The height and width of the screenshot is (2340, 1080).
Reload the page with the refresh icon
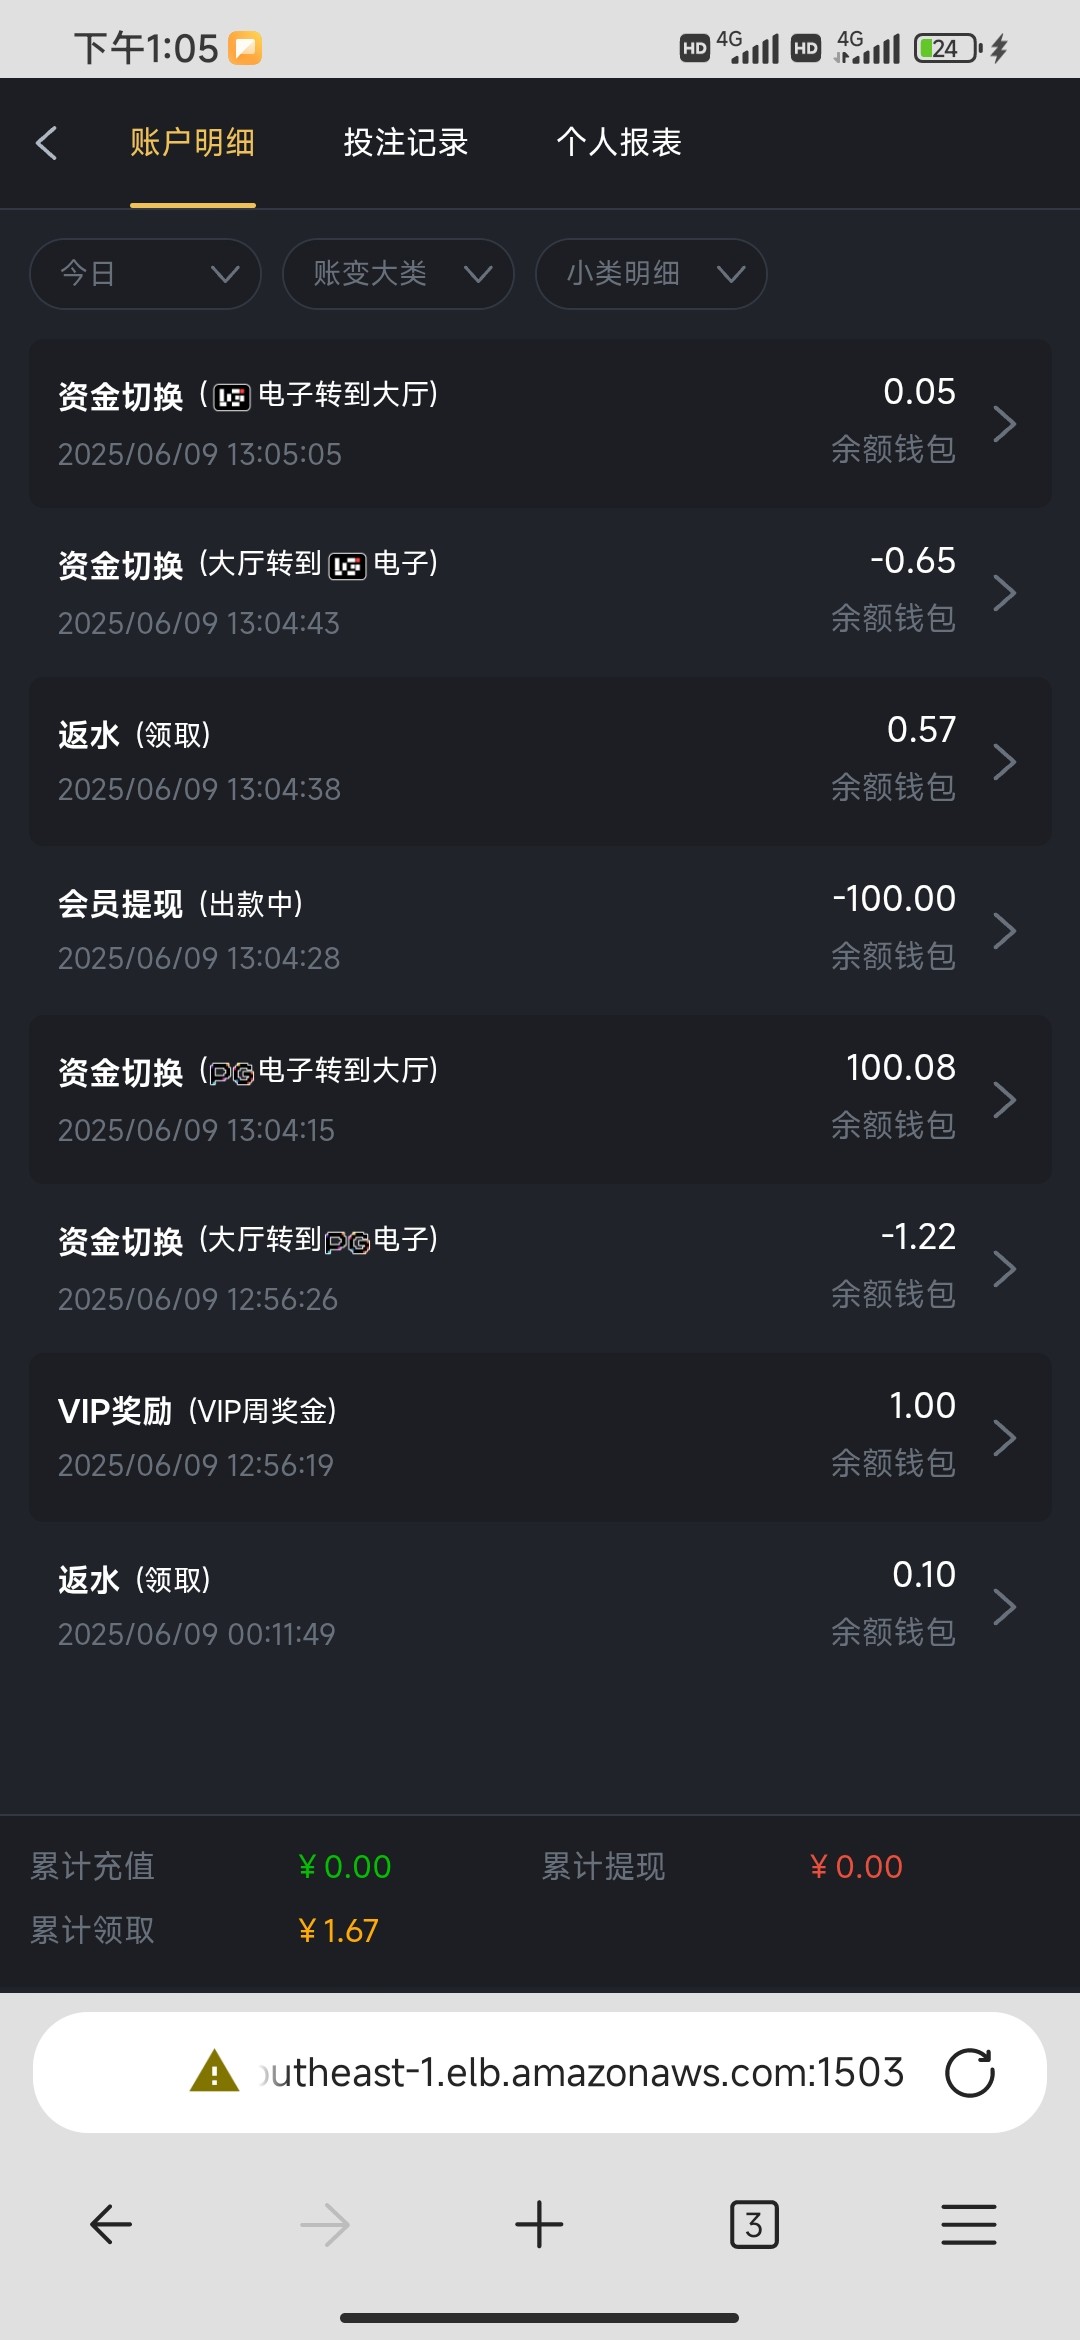coord(969,2072)
